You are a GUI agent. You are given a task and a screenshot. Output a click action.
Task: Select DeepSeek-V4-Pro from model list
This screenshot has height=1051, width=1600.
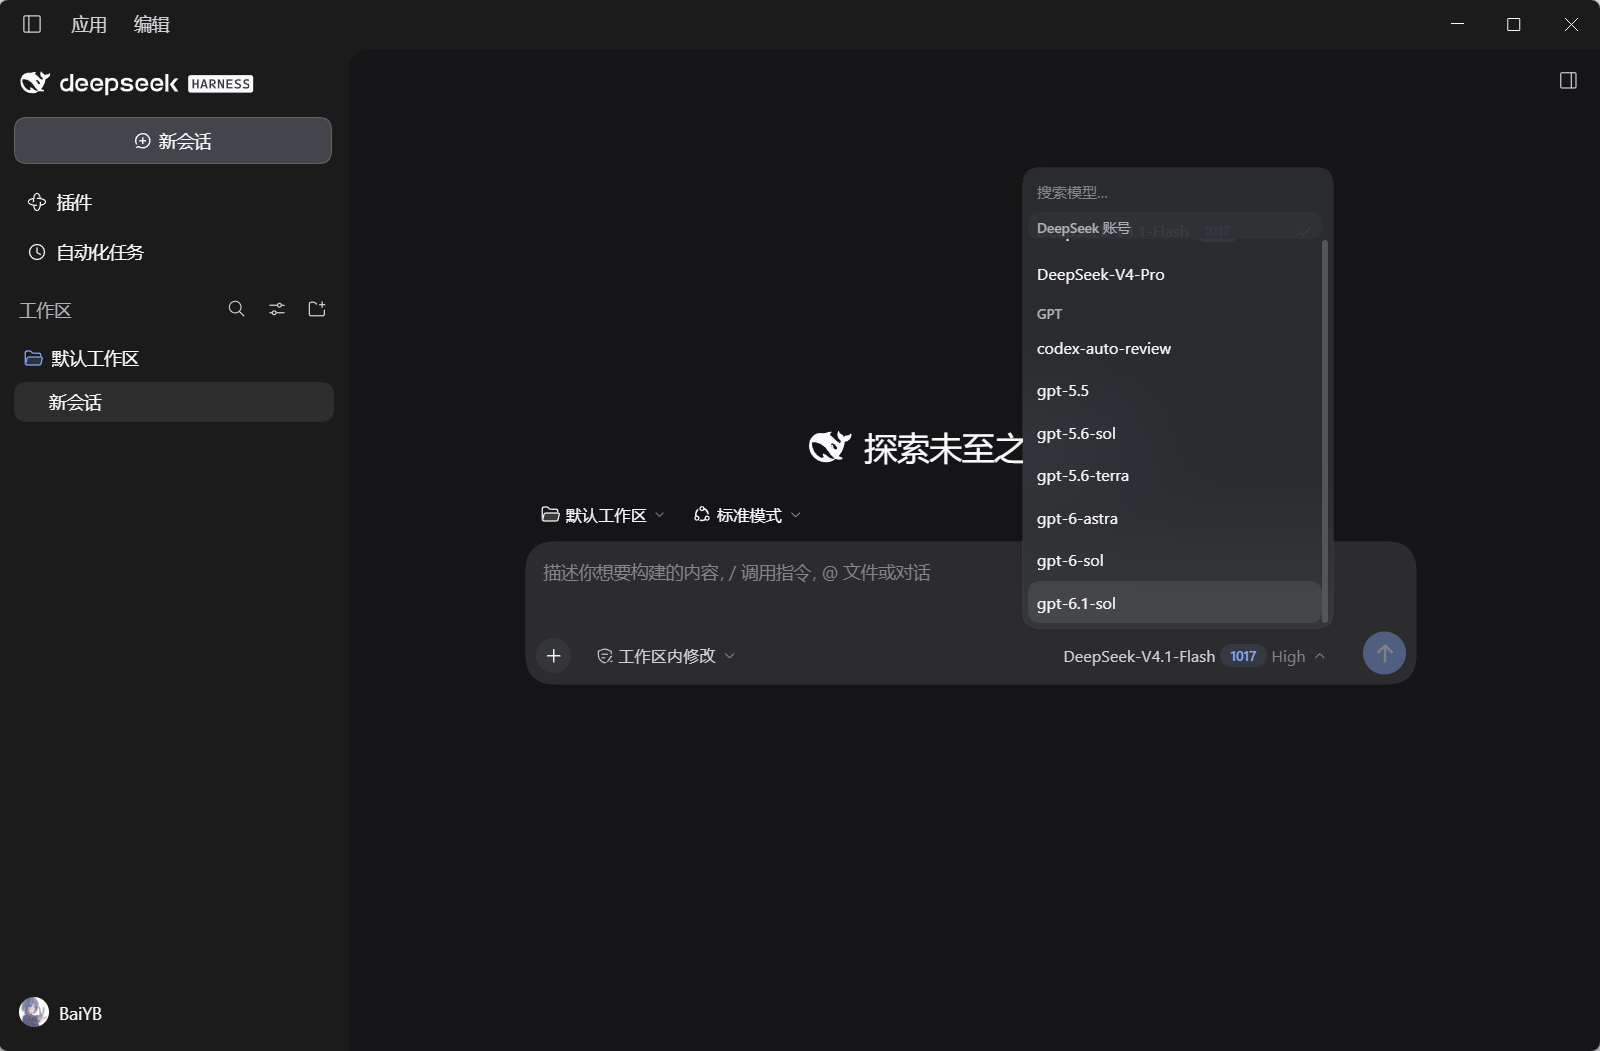pyautogui.click(x=1174, y=274)
